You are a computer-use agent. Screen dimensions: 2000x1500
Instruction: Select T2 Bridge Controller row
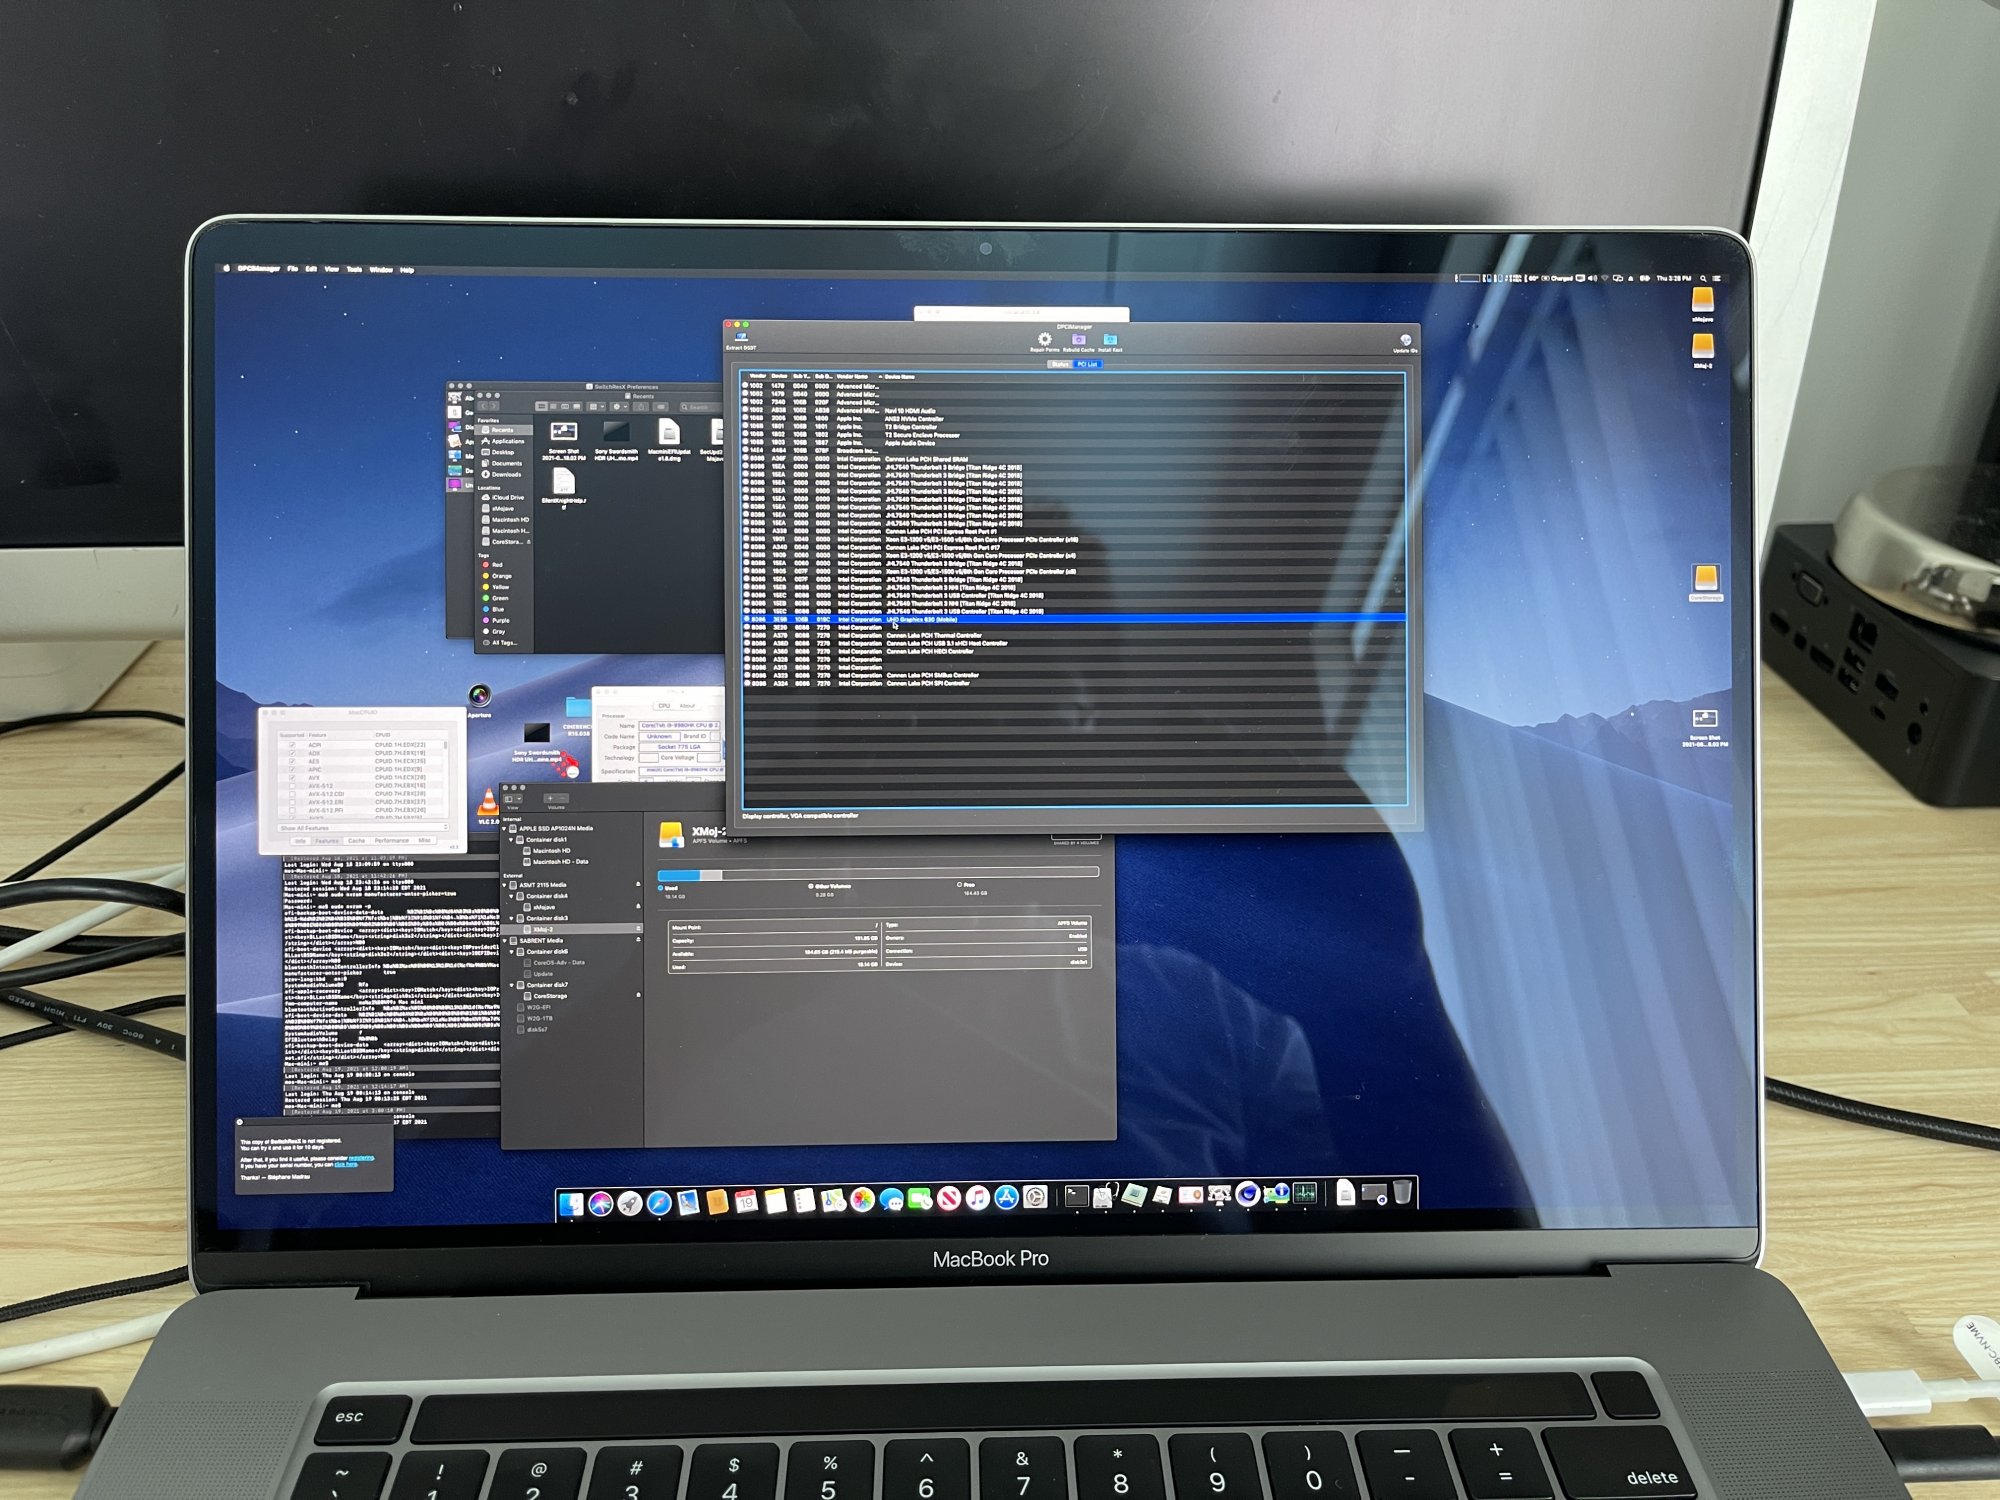tap(1073, 427)
